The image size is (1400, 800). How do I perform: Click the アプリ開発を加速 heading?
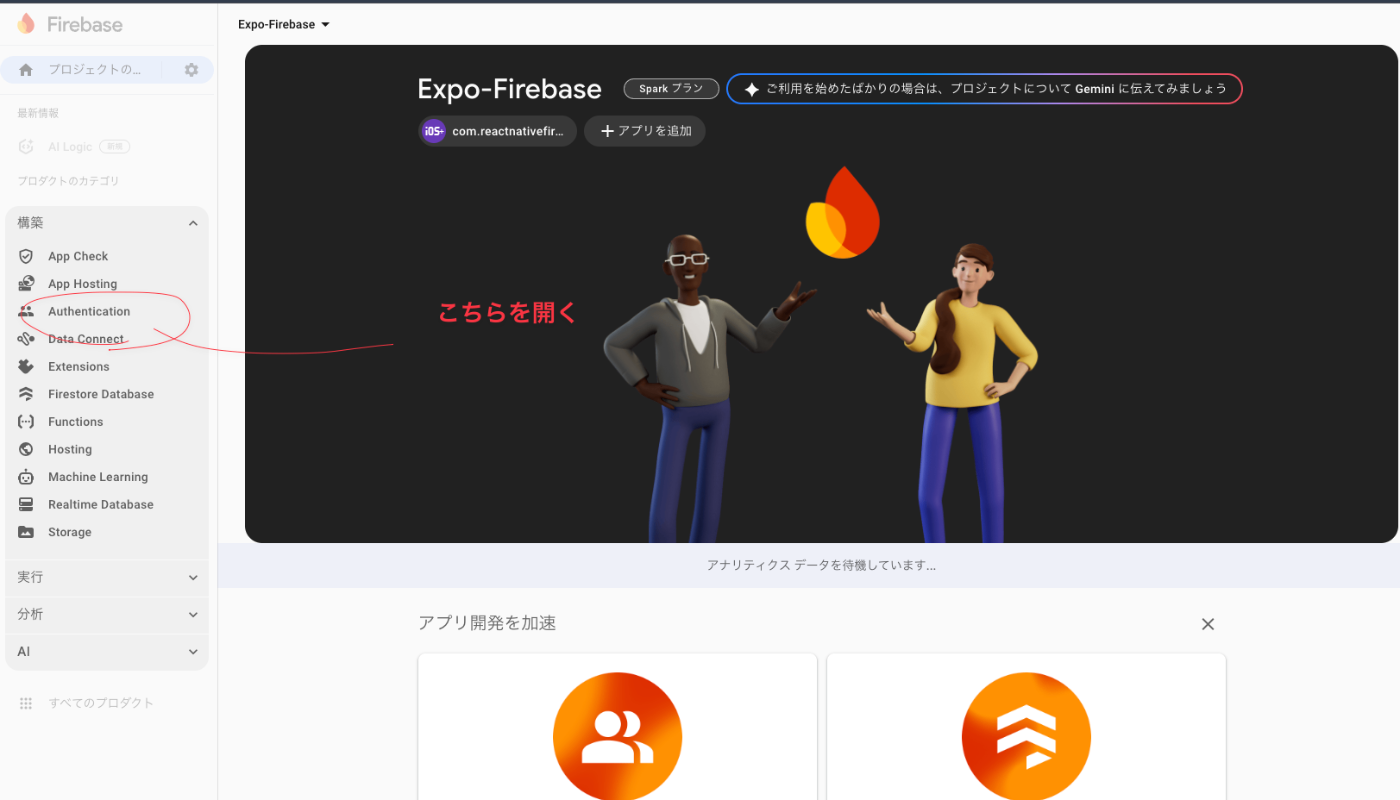point(487,623)
